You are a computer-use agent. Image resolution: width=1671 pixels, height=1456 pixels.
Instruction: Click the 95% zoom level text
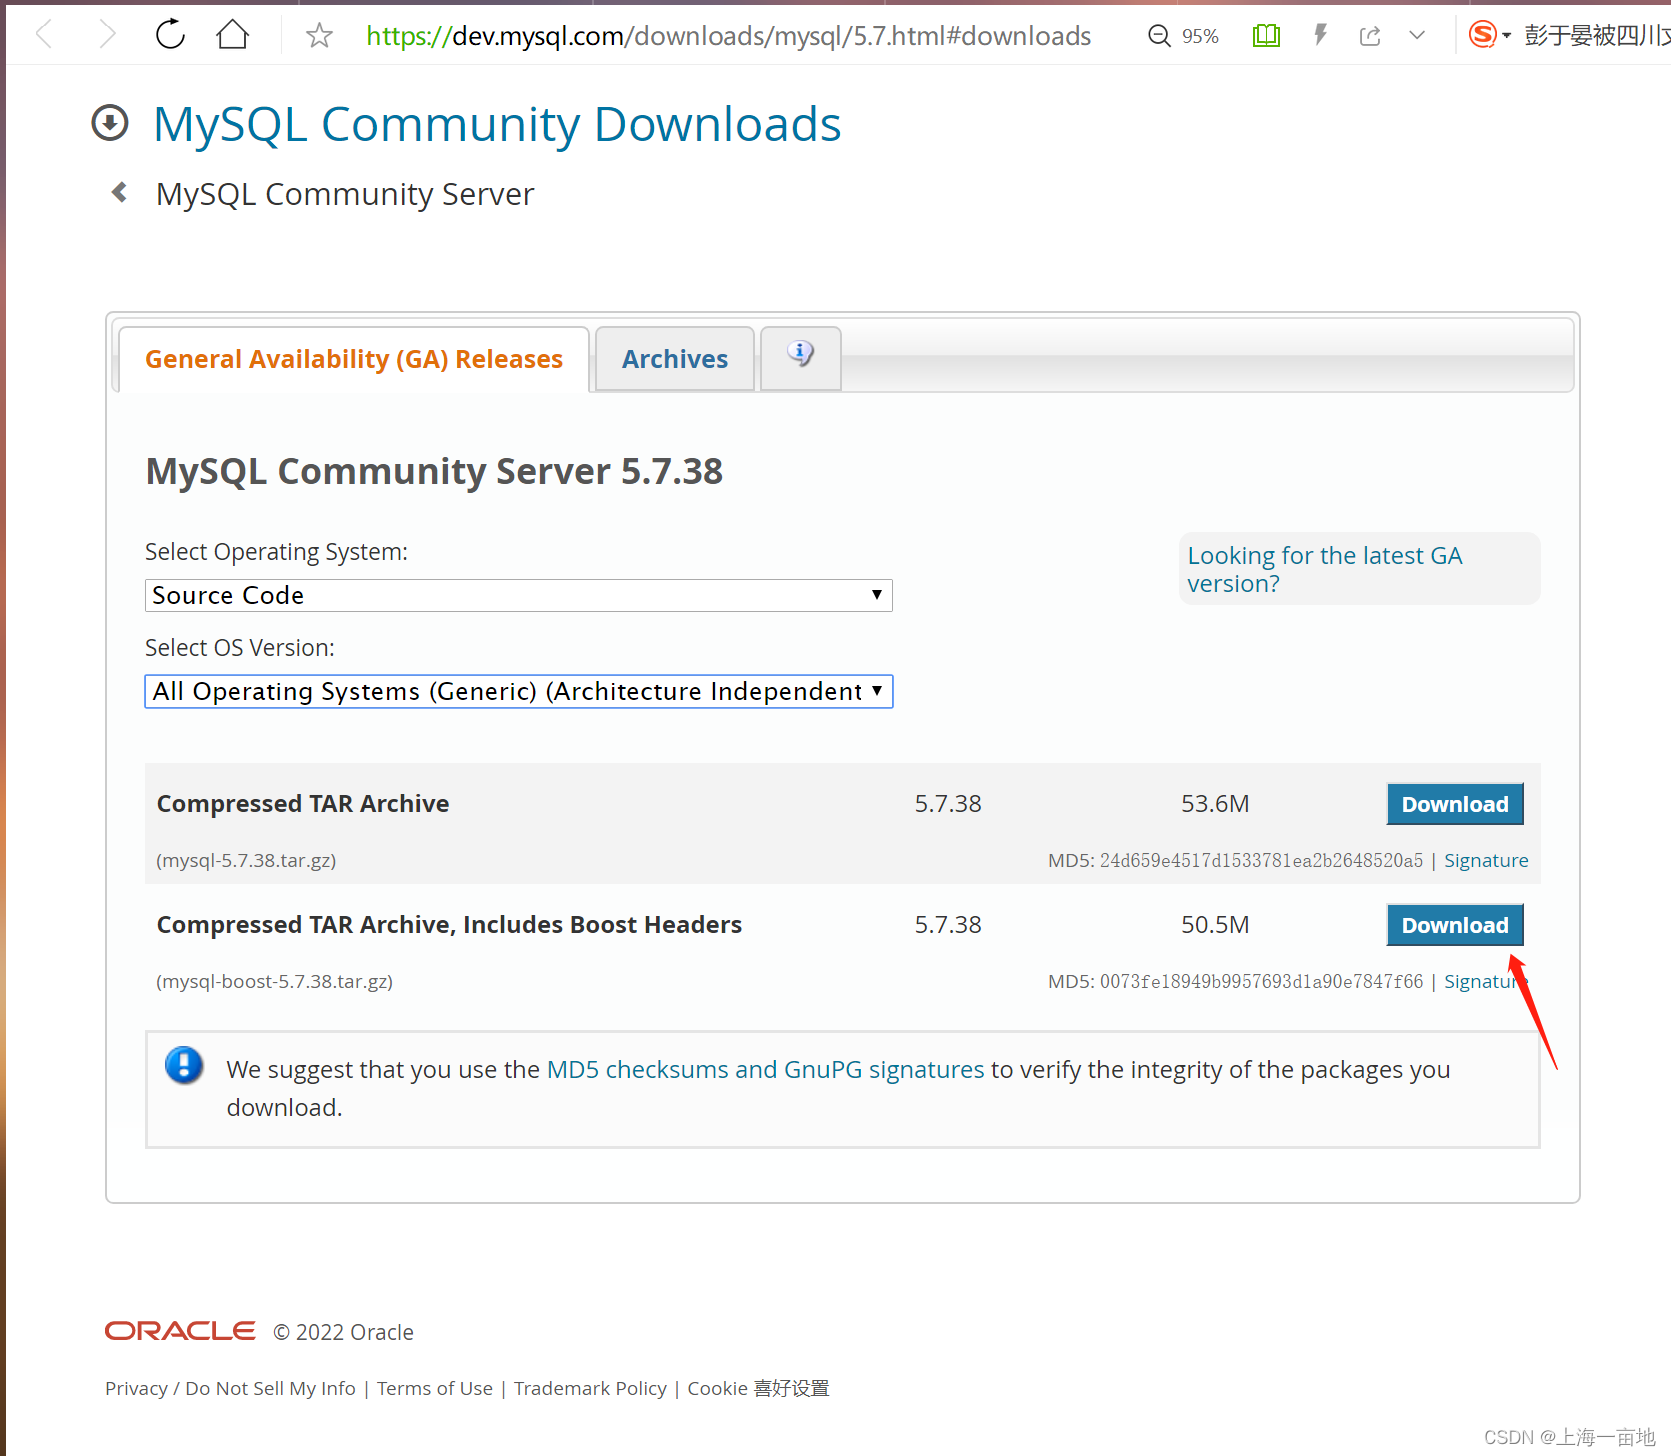[x=1200, y=37]
